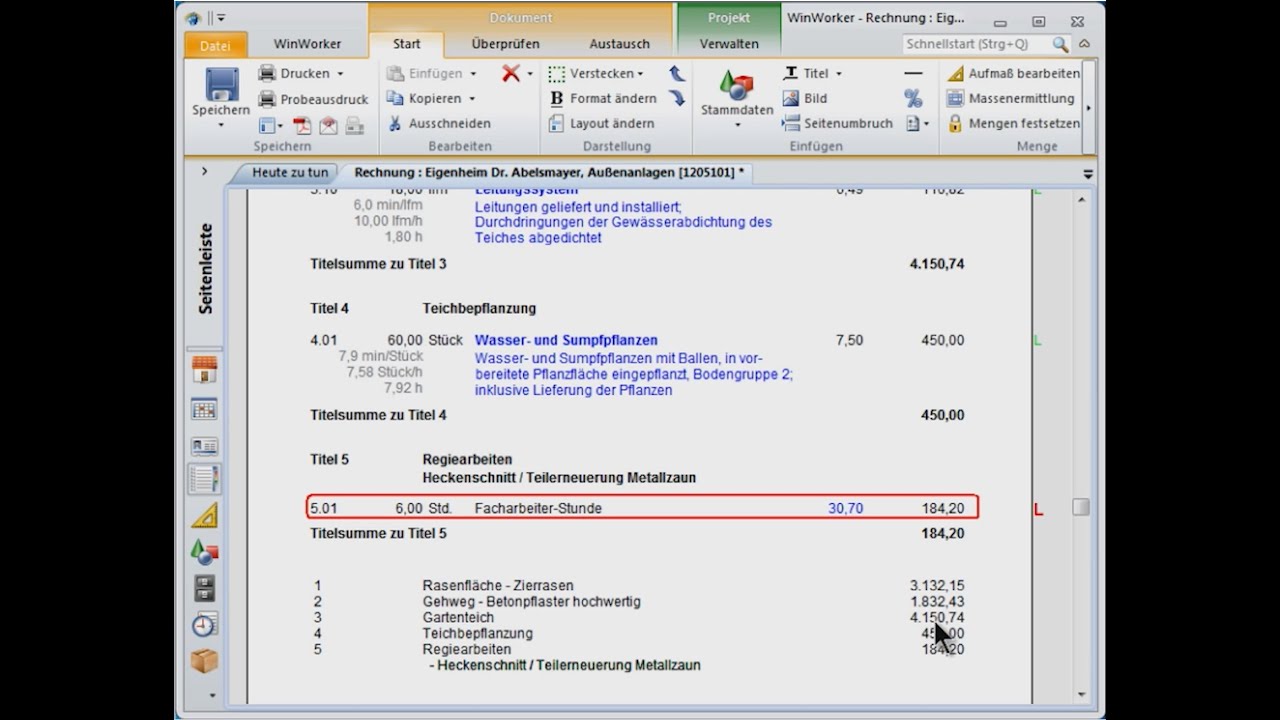Open the Drucken dropdown arrow

(340, 73)
